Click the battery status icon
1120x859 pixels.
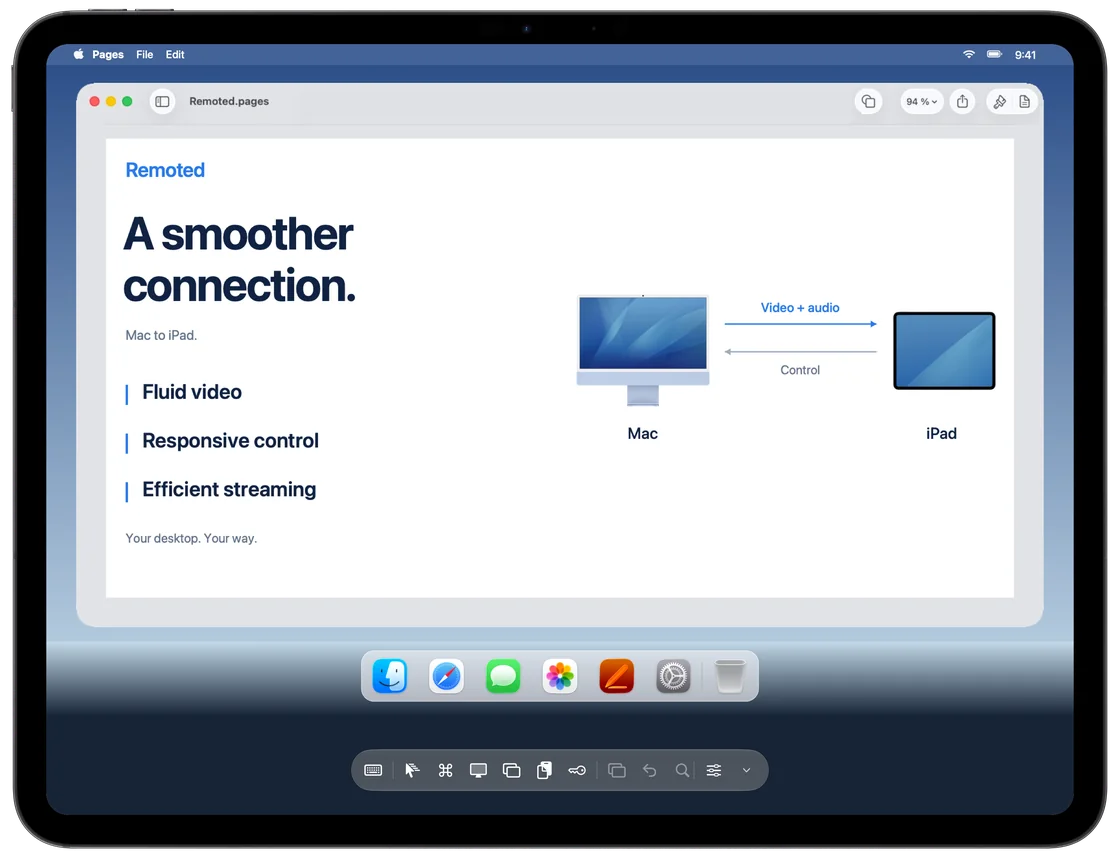pyautogui.click(x=994, y=54)
